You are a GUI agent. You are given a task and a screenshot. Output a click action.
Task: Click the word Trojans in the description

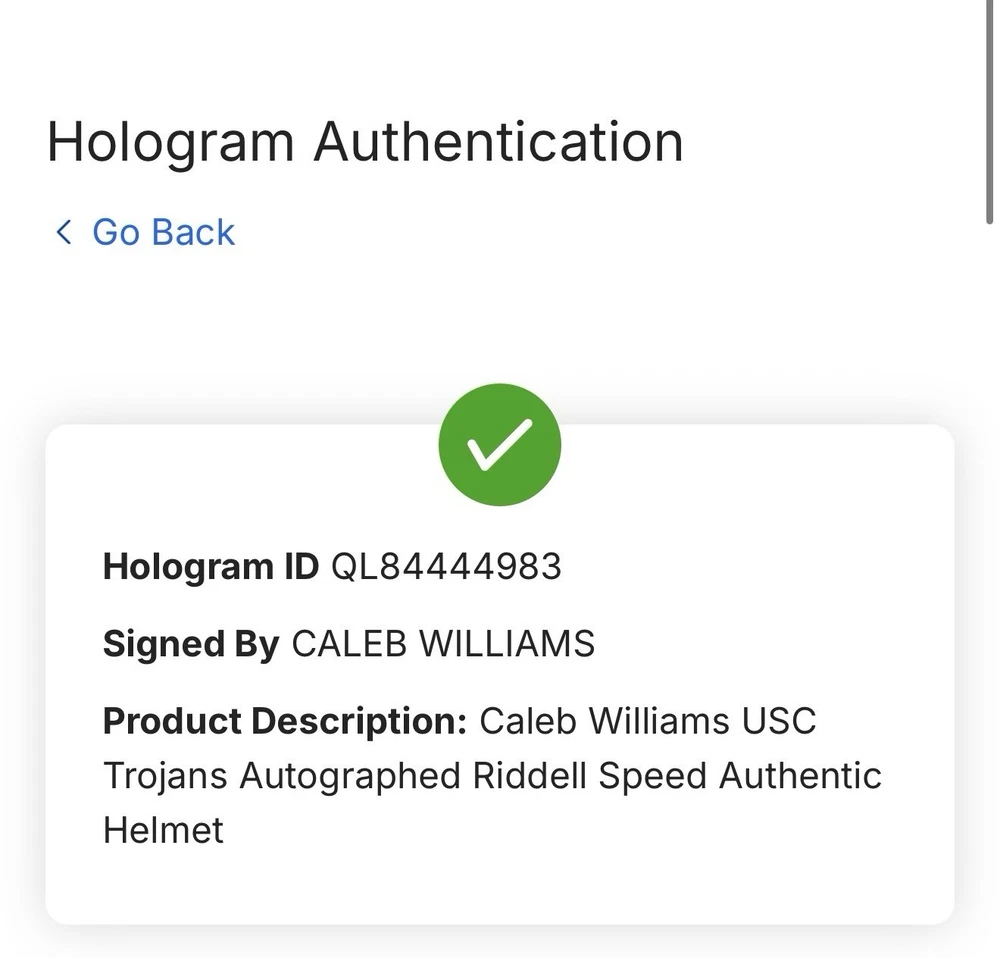pos(165,775)
